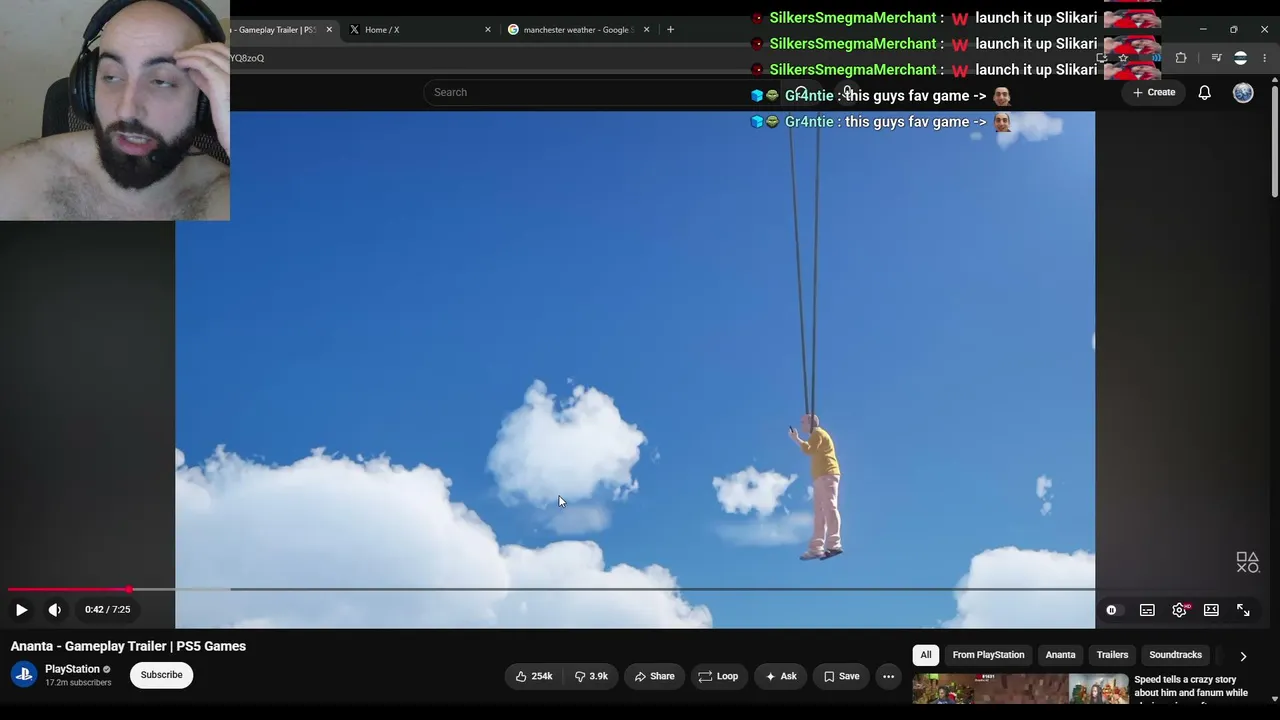
Task: Close the Home / X tab
Action: (x=488, y=30)
